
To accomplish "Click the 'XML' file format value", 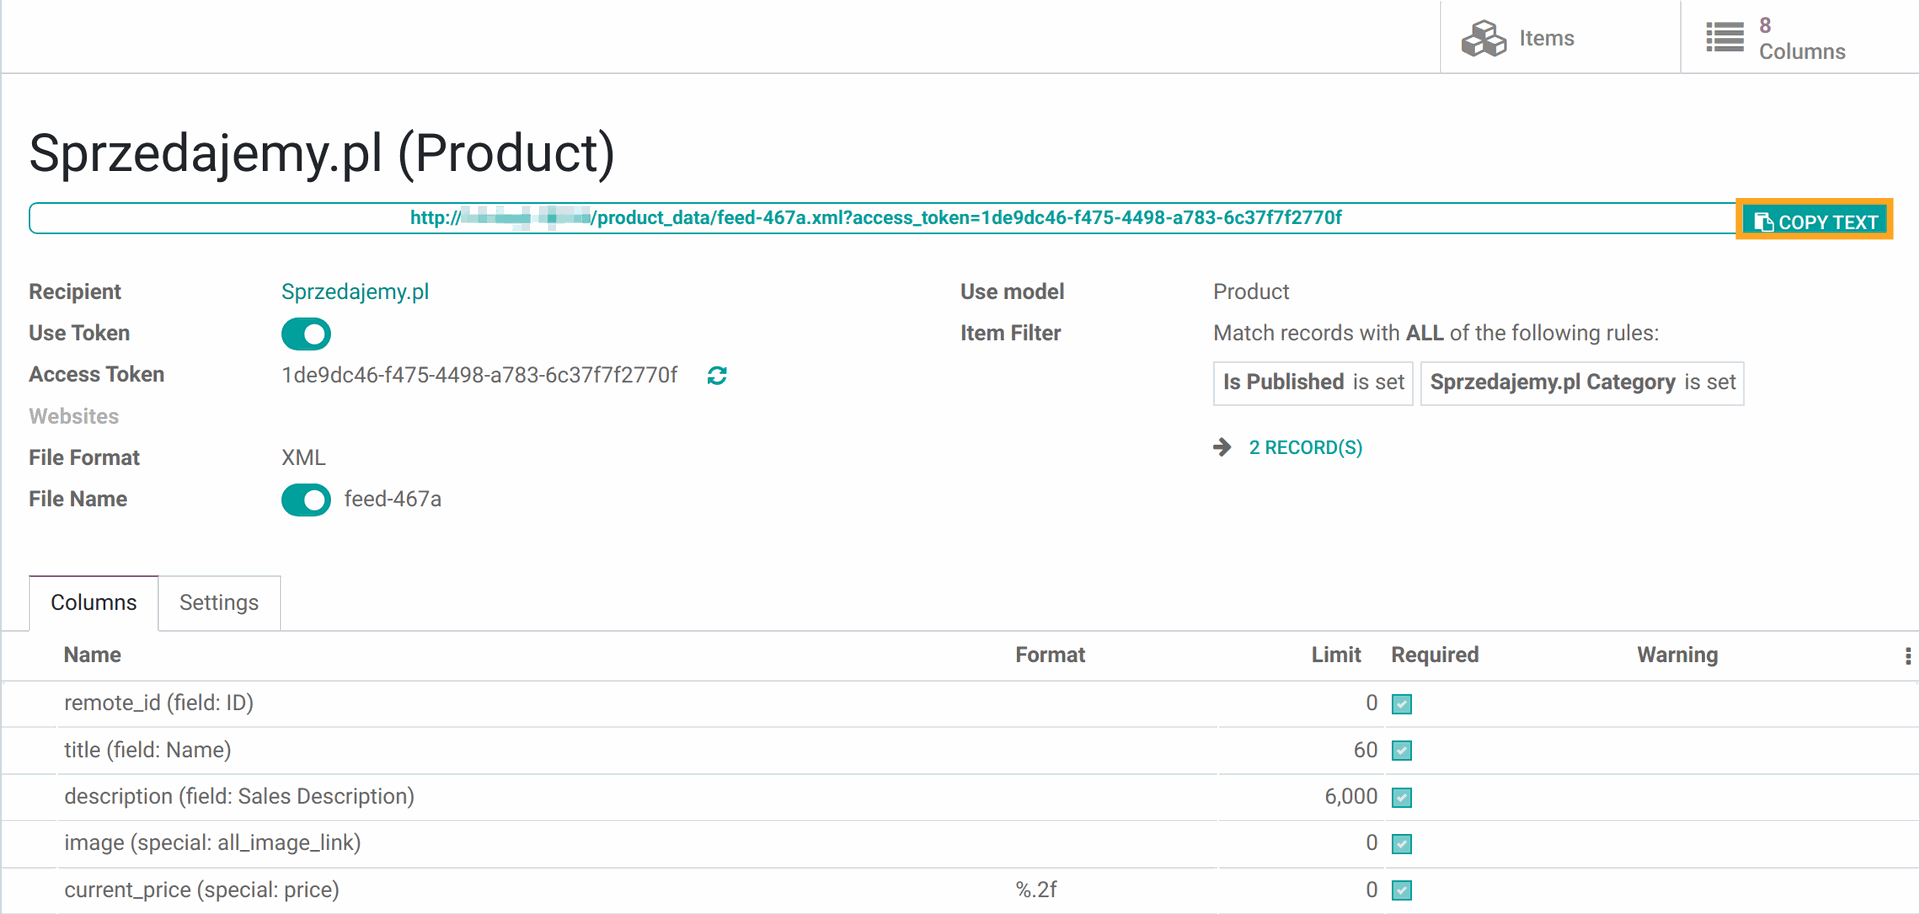I will click(x=304, y=458).
